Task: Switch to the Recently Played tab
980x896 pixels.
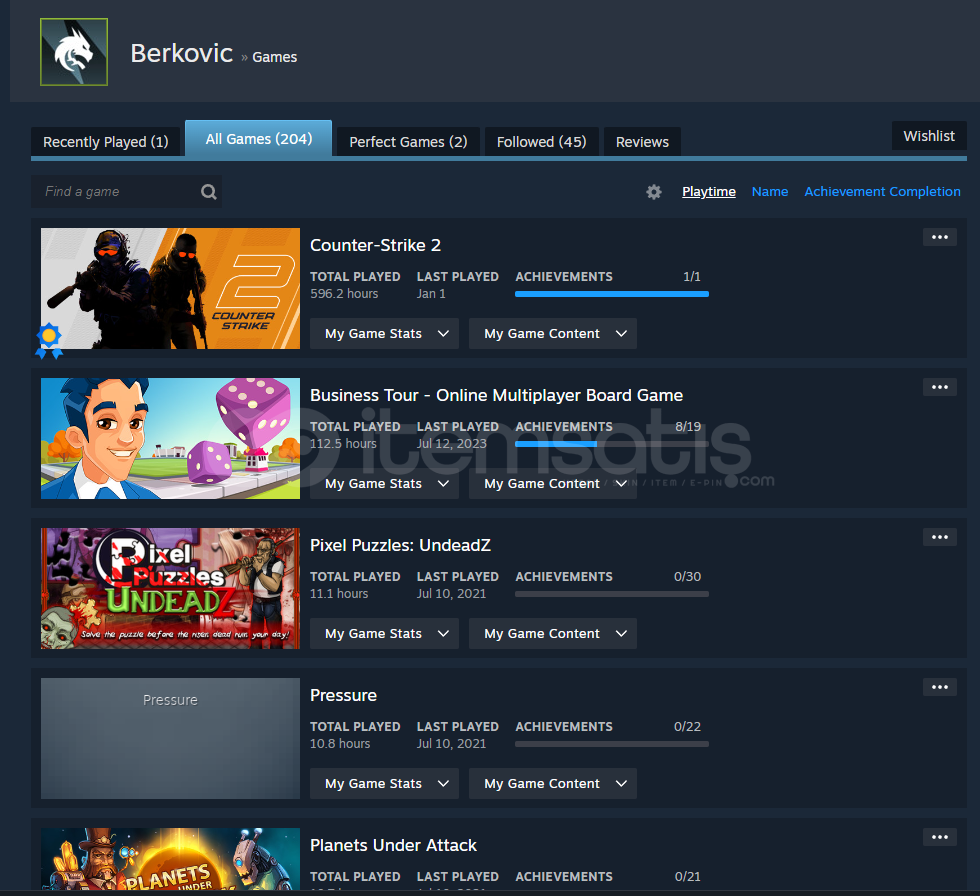Action: tap(106, 142)
